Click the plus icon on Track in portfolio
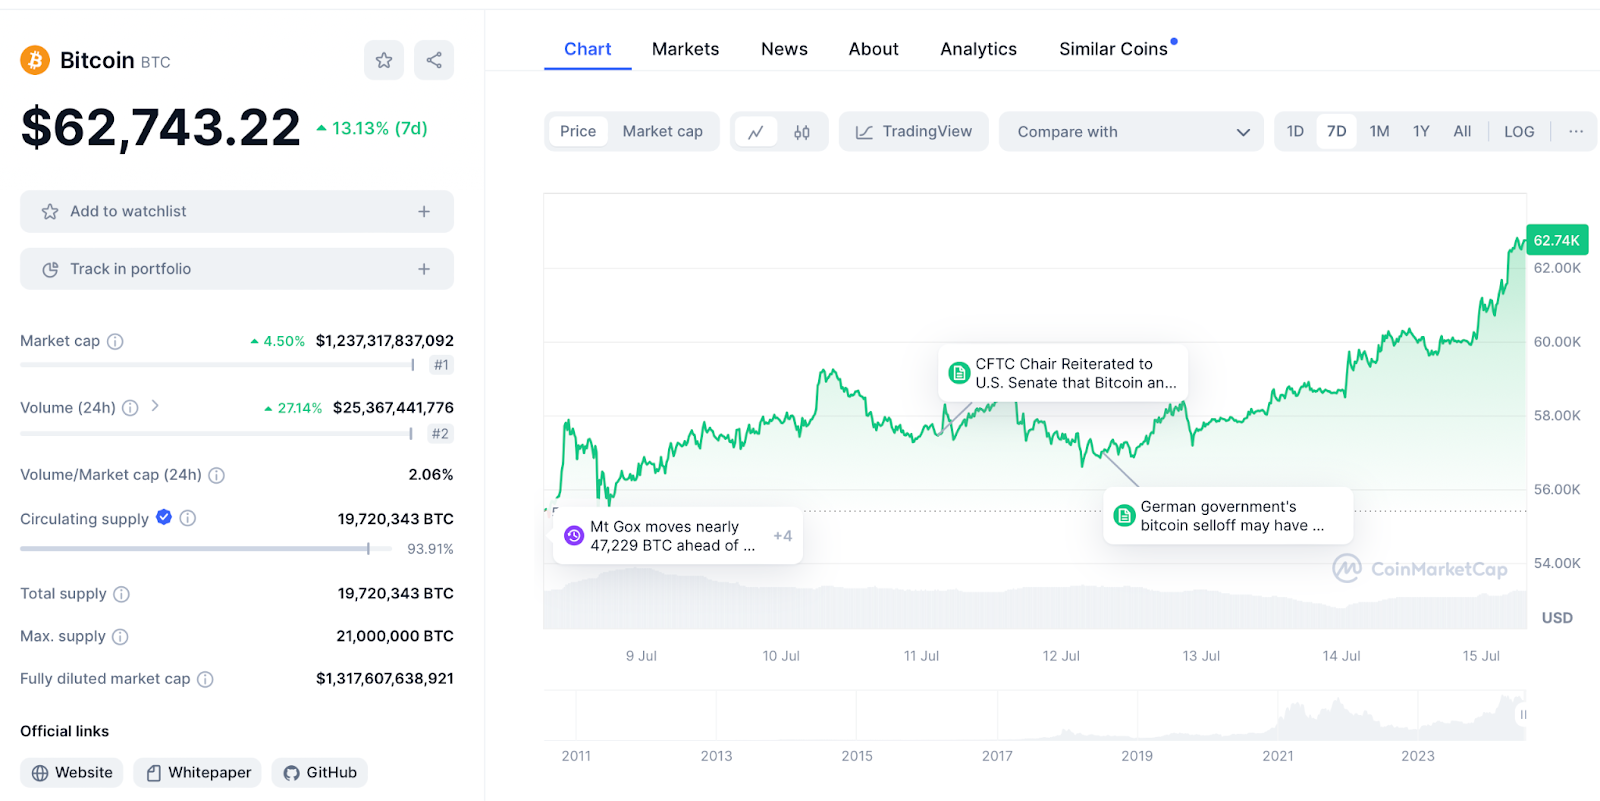Image resolution: width=1600 pixels, height=801 pixels. [x=424, y=269]
